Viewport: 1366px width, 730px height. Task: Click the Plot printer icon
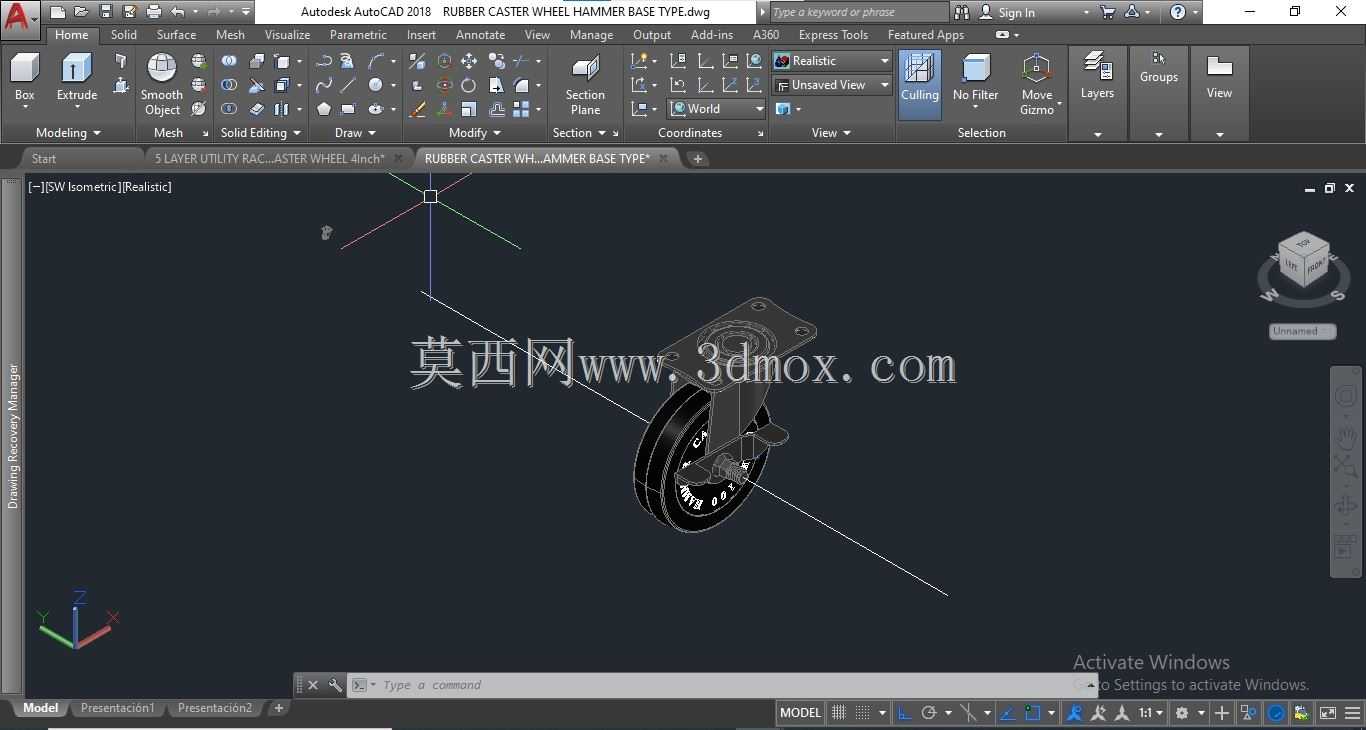(154, 12)
